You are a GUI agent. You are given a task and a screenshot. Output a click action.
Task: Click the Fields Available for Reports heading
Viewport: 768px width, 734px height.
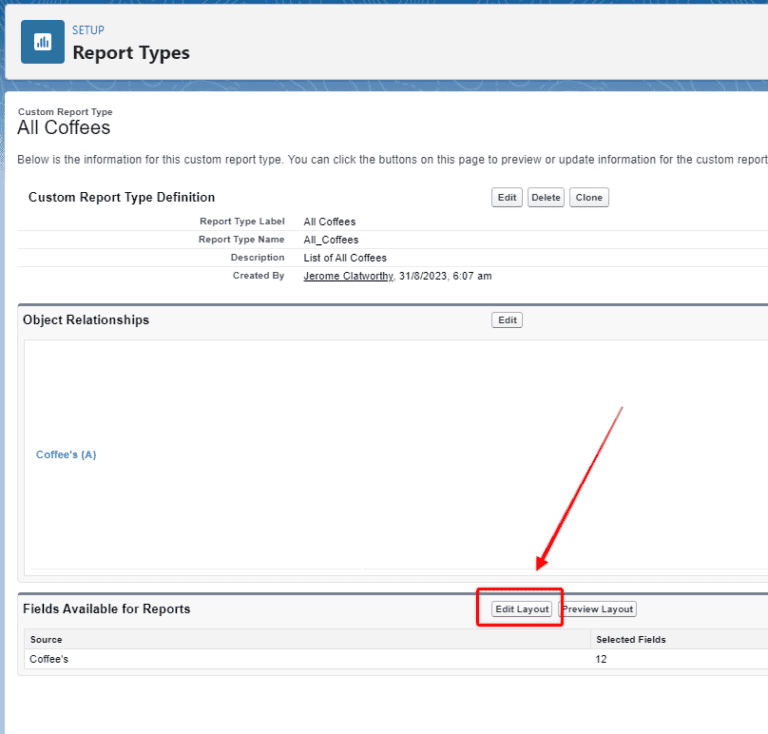[107, 609]
